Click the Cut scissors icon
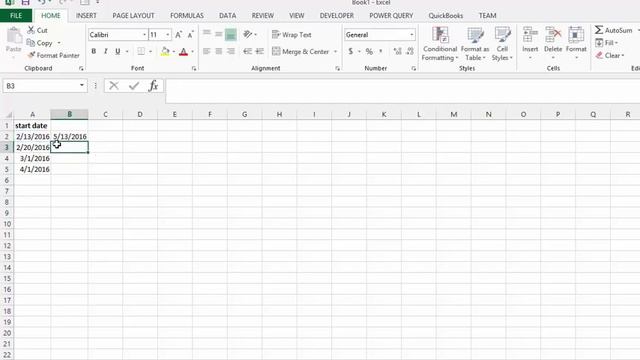Viewport: 640px width, 360px height. [31, 30]
